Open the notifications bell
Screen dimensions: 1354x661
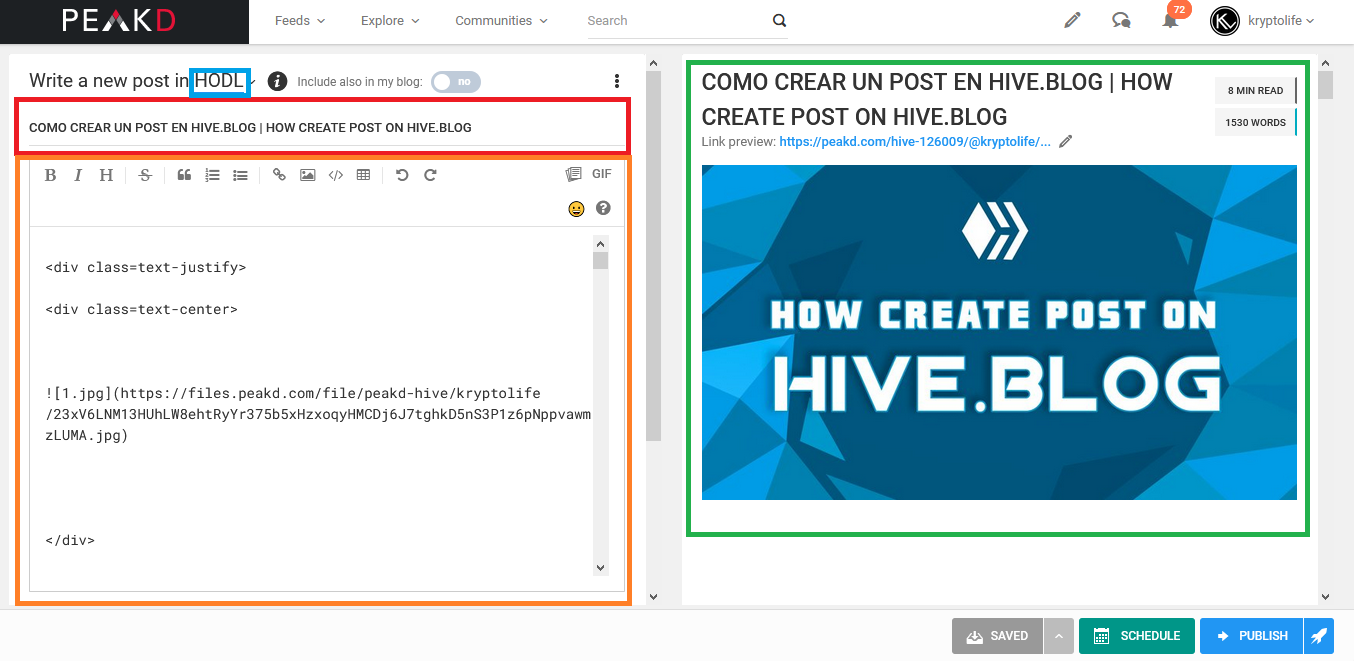click(x=1170, y=20)
